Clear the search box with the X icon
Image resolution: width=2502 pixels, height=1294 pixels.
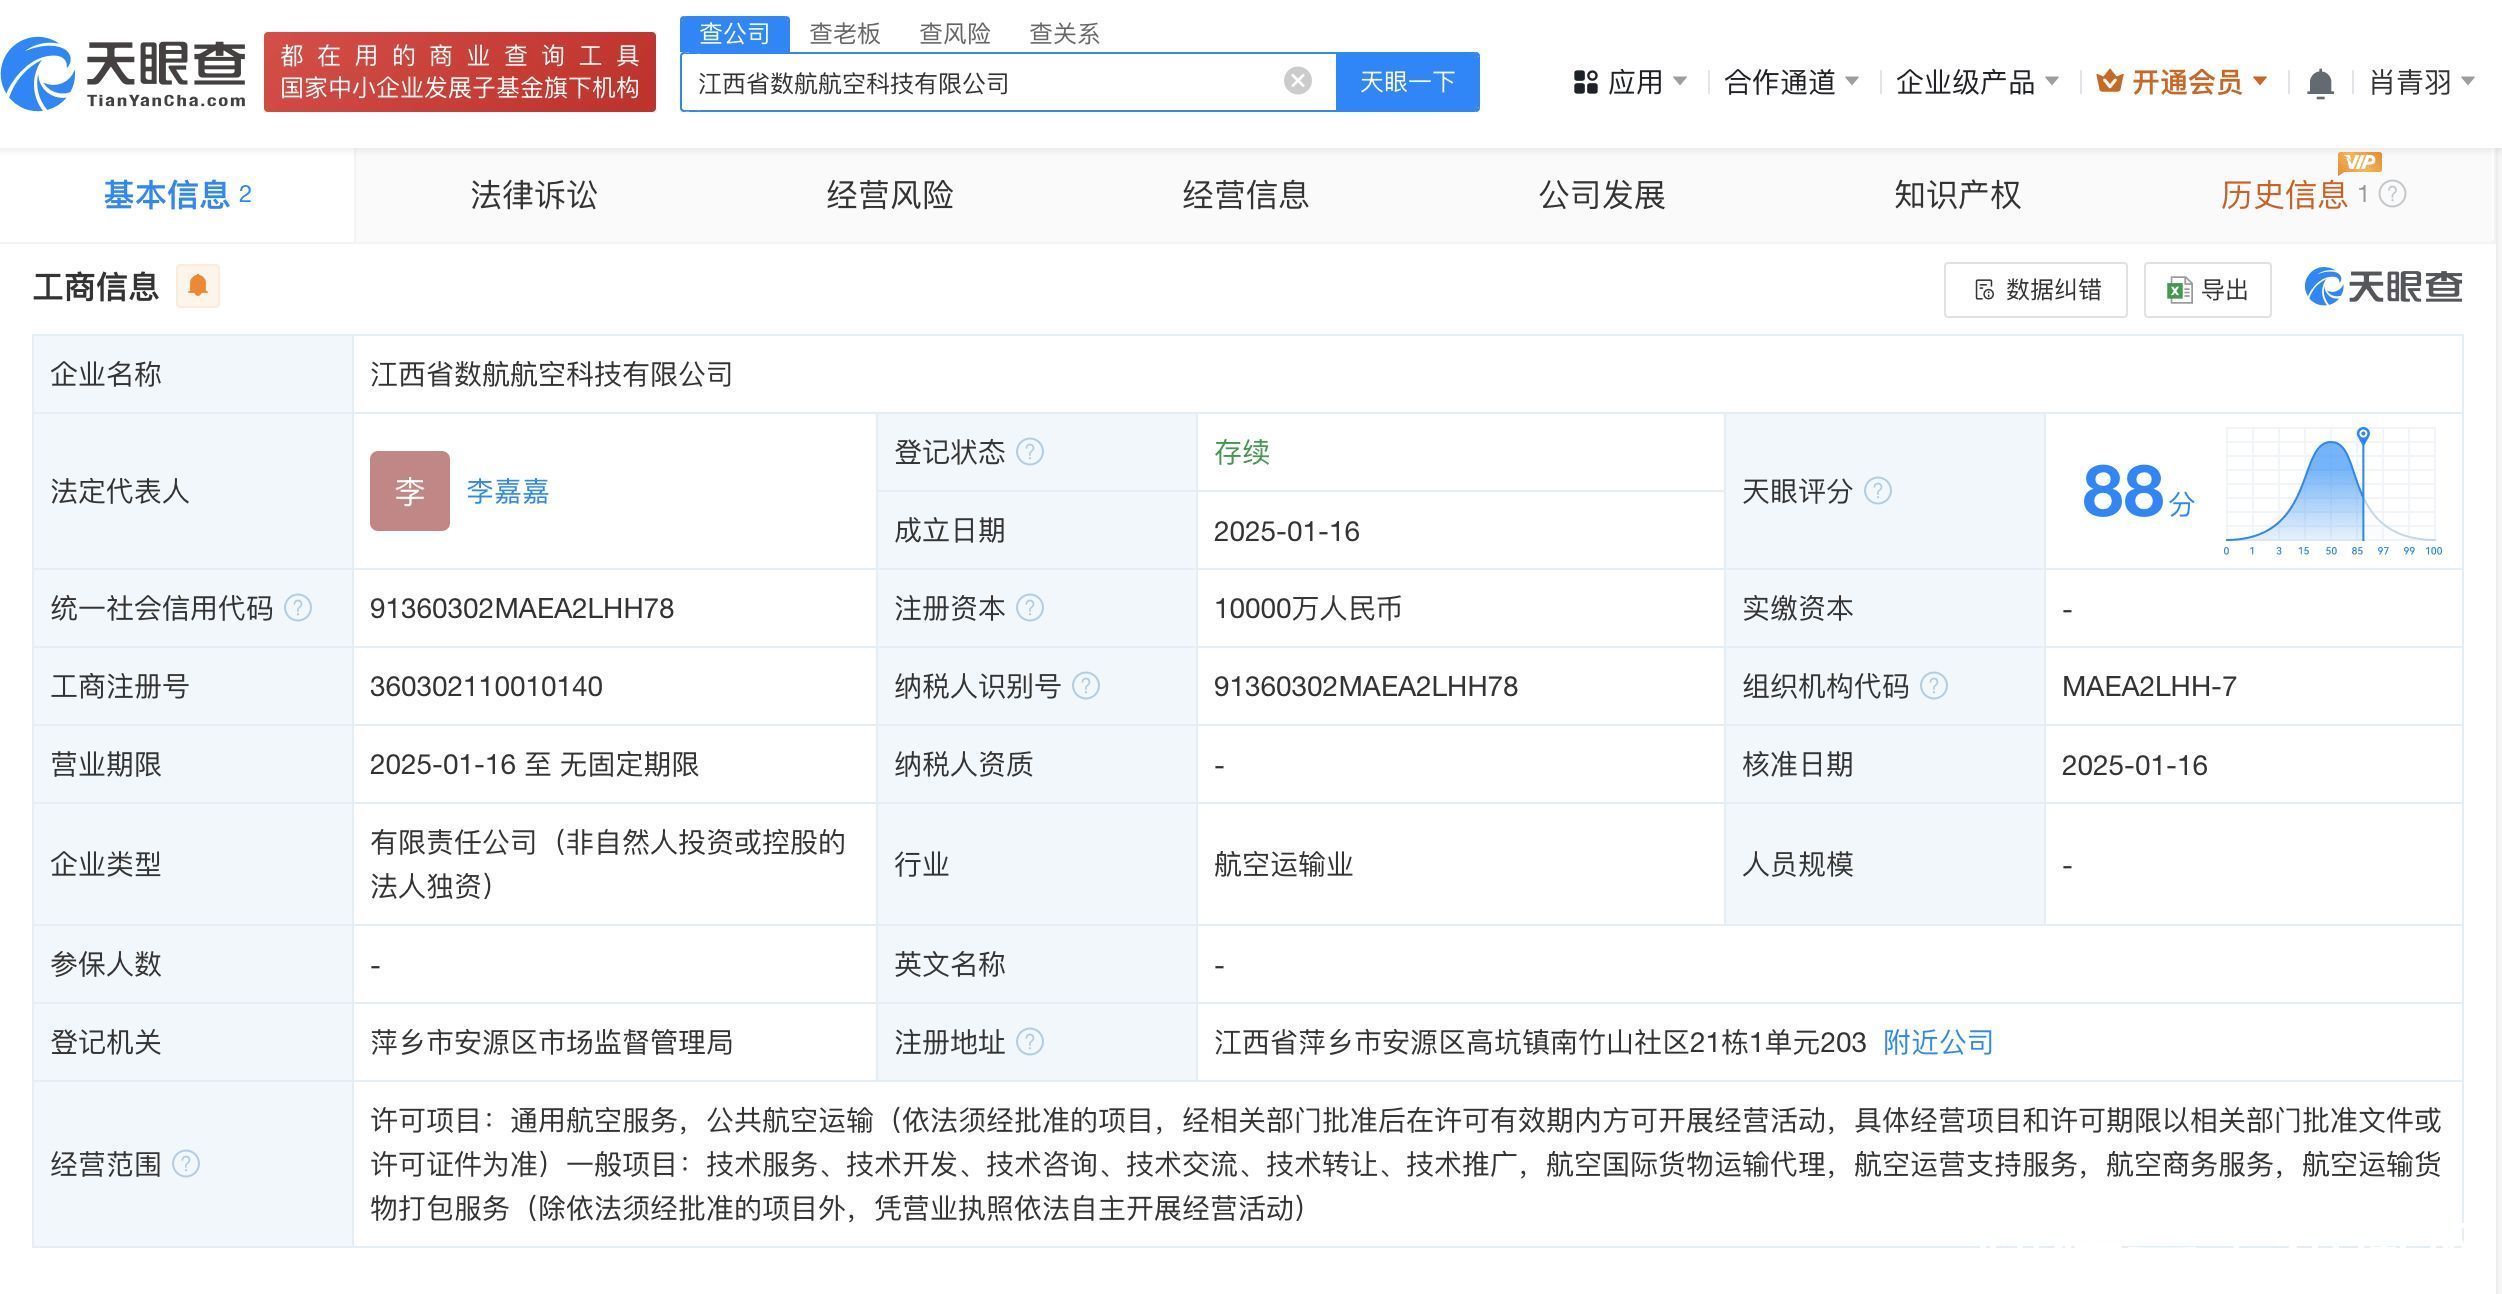[1297, 81]
